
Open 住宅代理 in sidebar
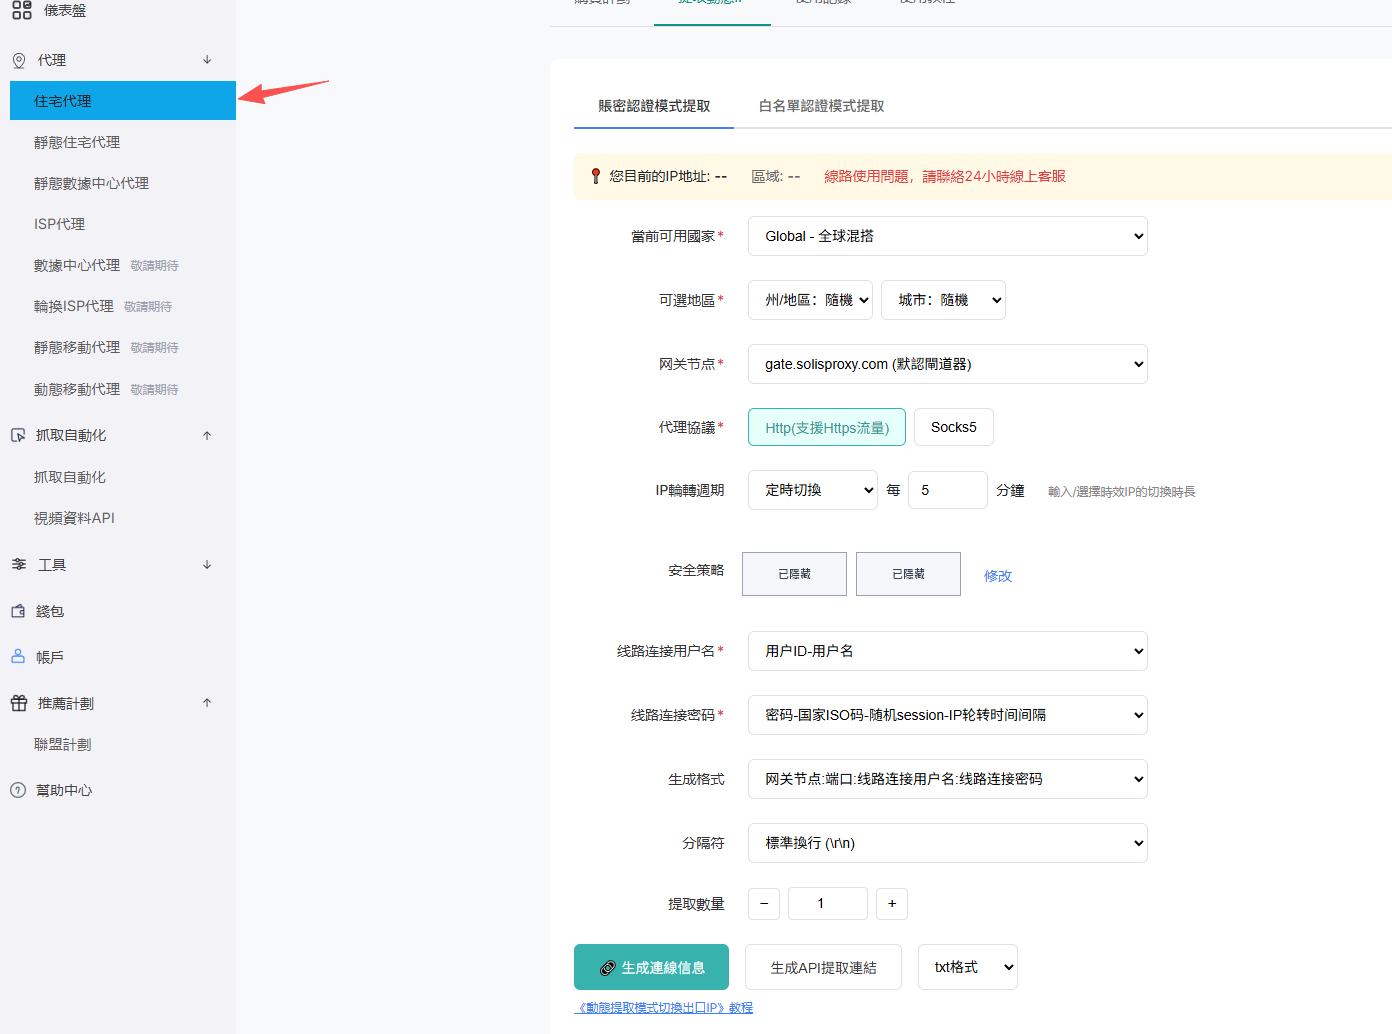[x=123, y=101]
